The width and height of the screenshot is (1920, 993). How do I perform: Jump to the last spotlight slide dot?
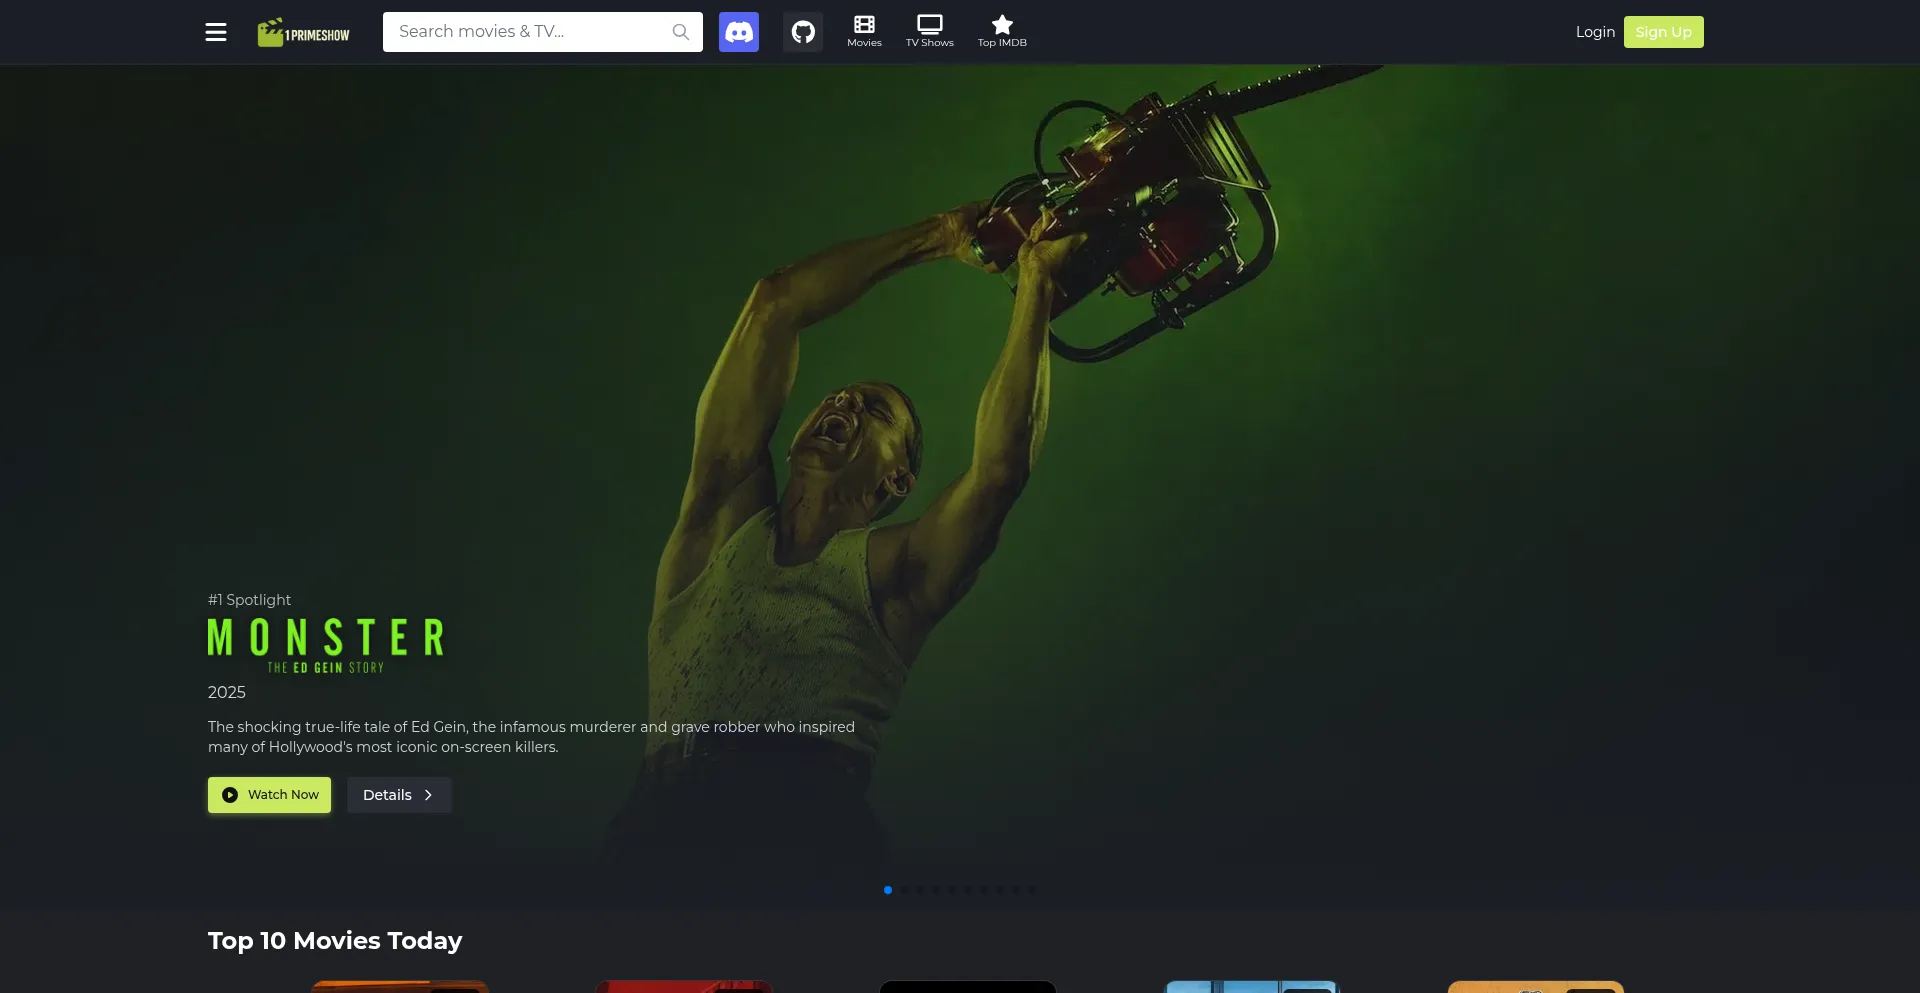click(x=1032, y=889)
